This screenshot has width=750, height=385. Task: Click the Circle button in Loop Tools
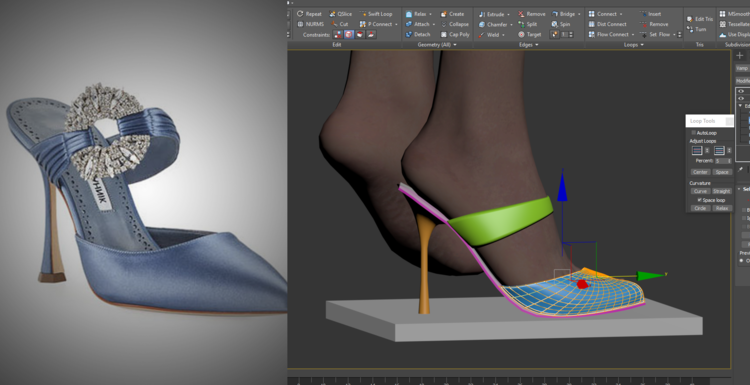[x=700, y=208]
